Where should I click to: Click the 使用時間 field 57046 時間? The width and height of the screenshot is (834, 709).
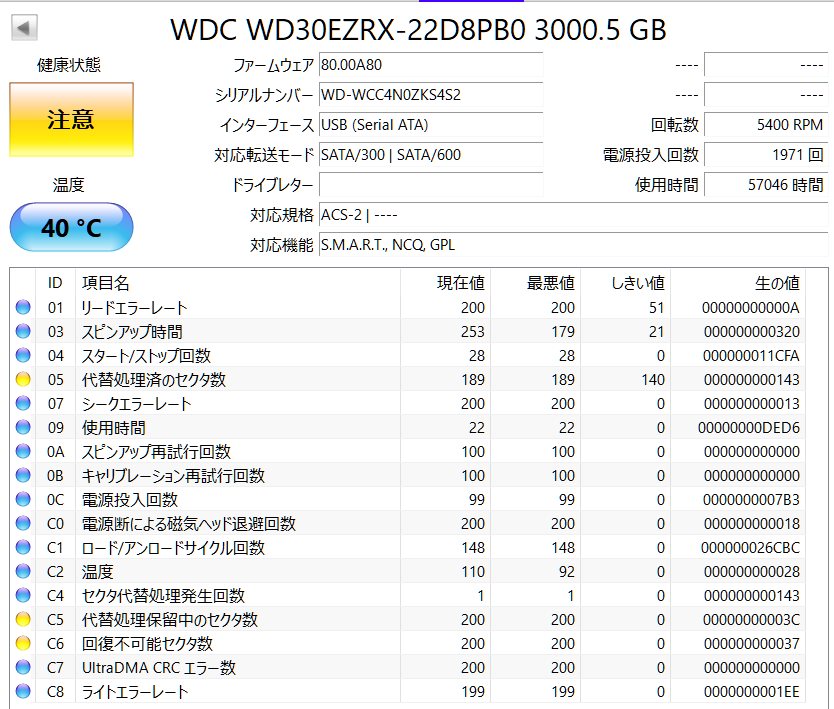pos(766,185)
